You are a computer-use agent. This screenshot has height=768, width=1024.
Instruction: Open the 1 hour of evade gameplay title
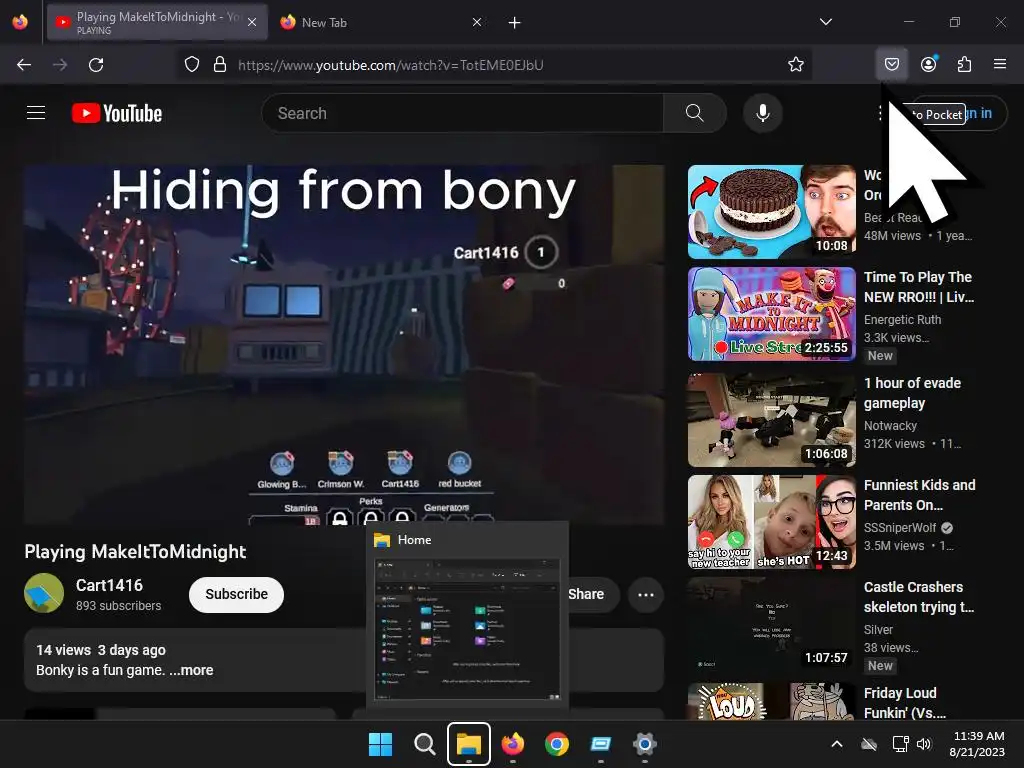point(912,393)
